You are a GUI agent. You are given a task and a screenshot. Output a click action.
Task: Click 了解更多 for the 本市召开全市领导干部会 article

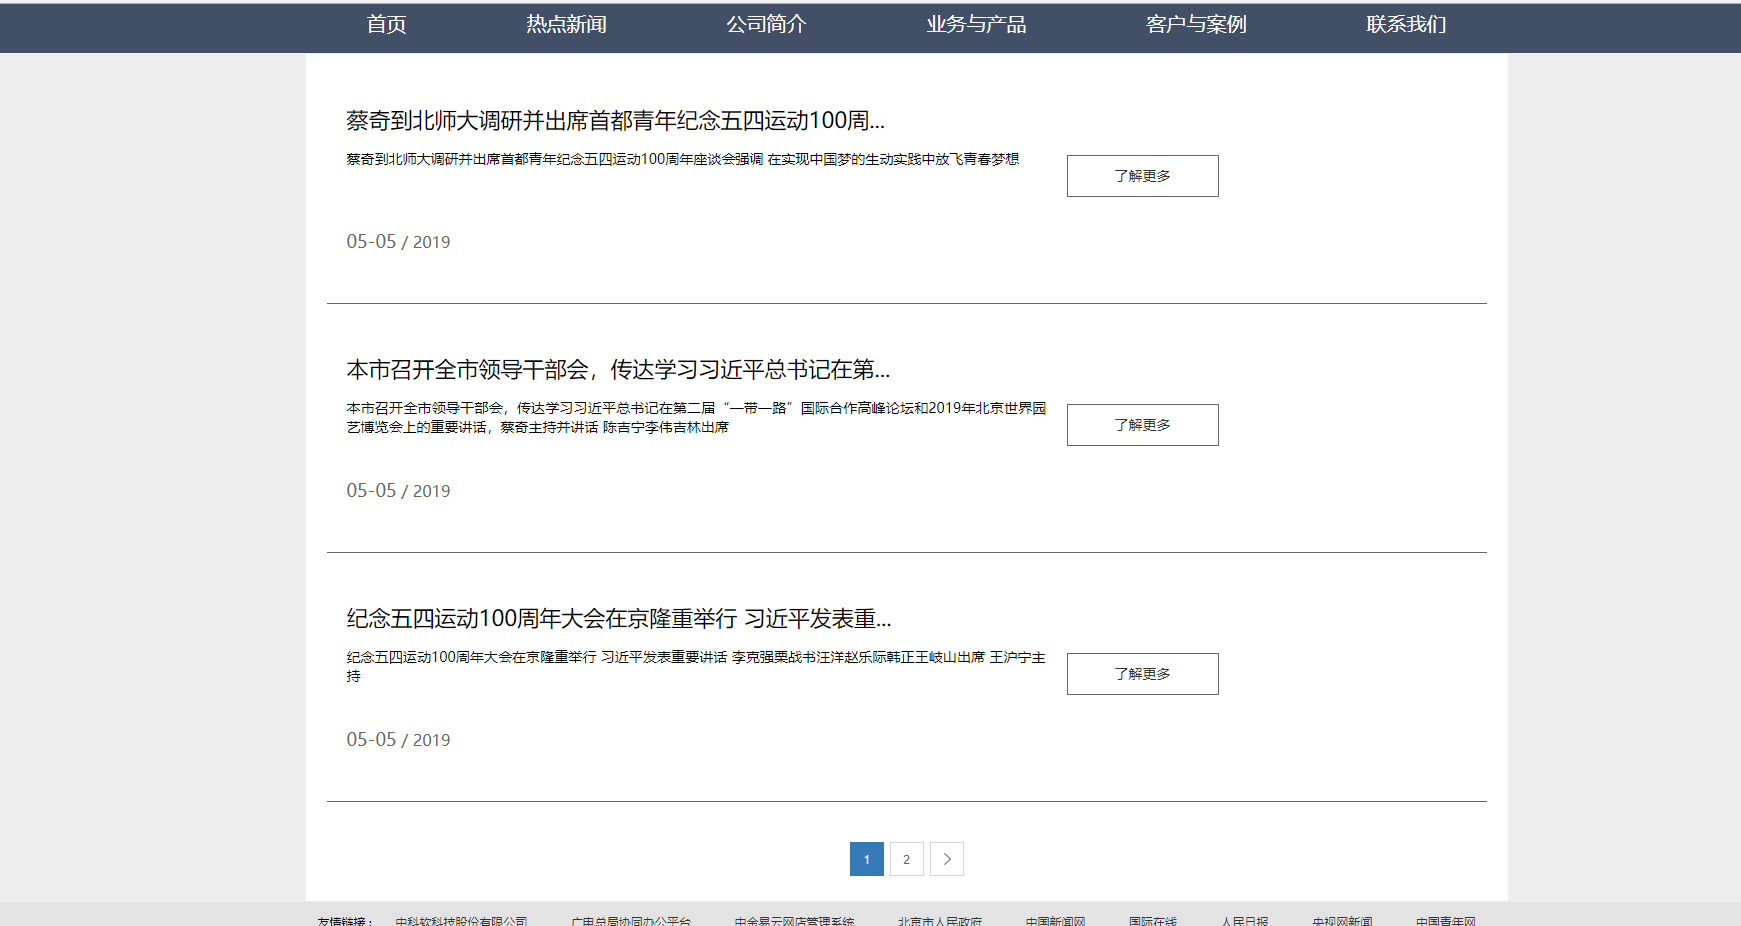click(1142, 425)
